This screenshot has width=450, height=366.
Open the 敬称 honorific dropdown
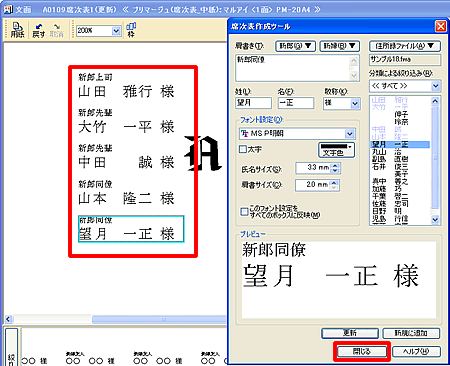click(355, 104)
